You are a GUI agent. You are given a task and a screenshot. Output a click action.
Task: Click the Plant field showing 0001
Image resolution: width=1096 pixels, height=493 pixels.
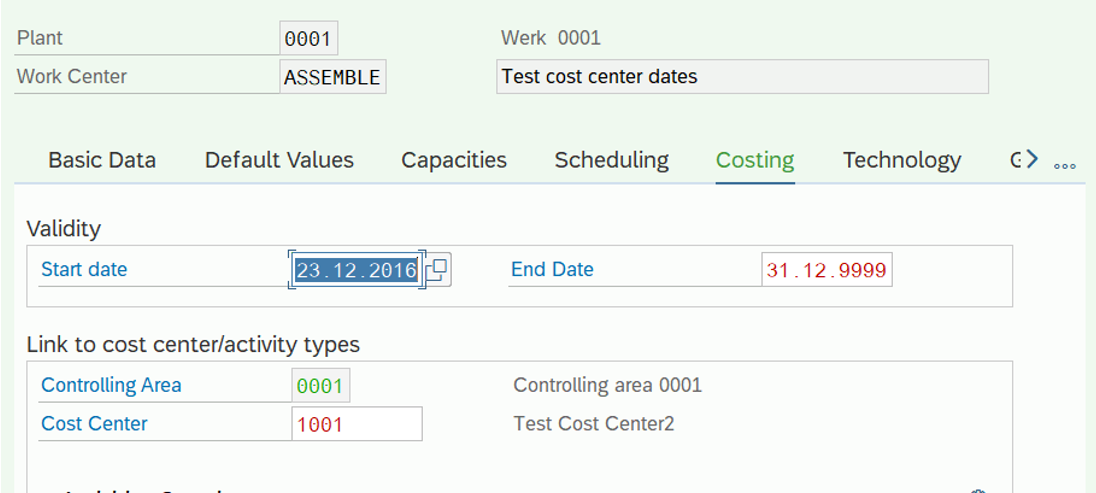click(x=308, y=39)
